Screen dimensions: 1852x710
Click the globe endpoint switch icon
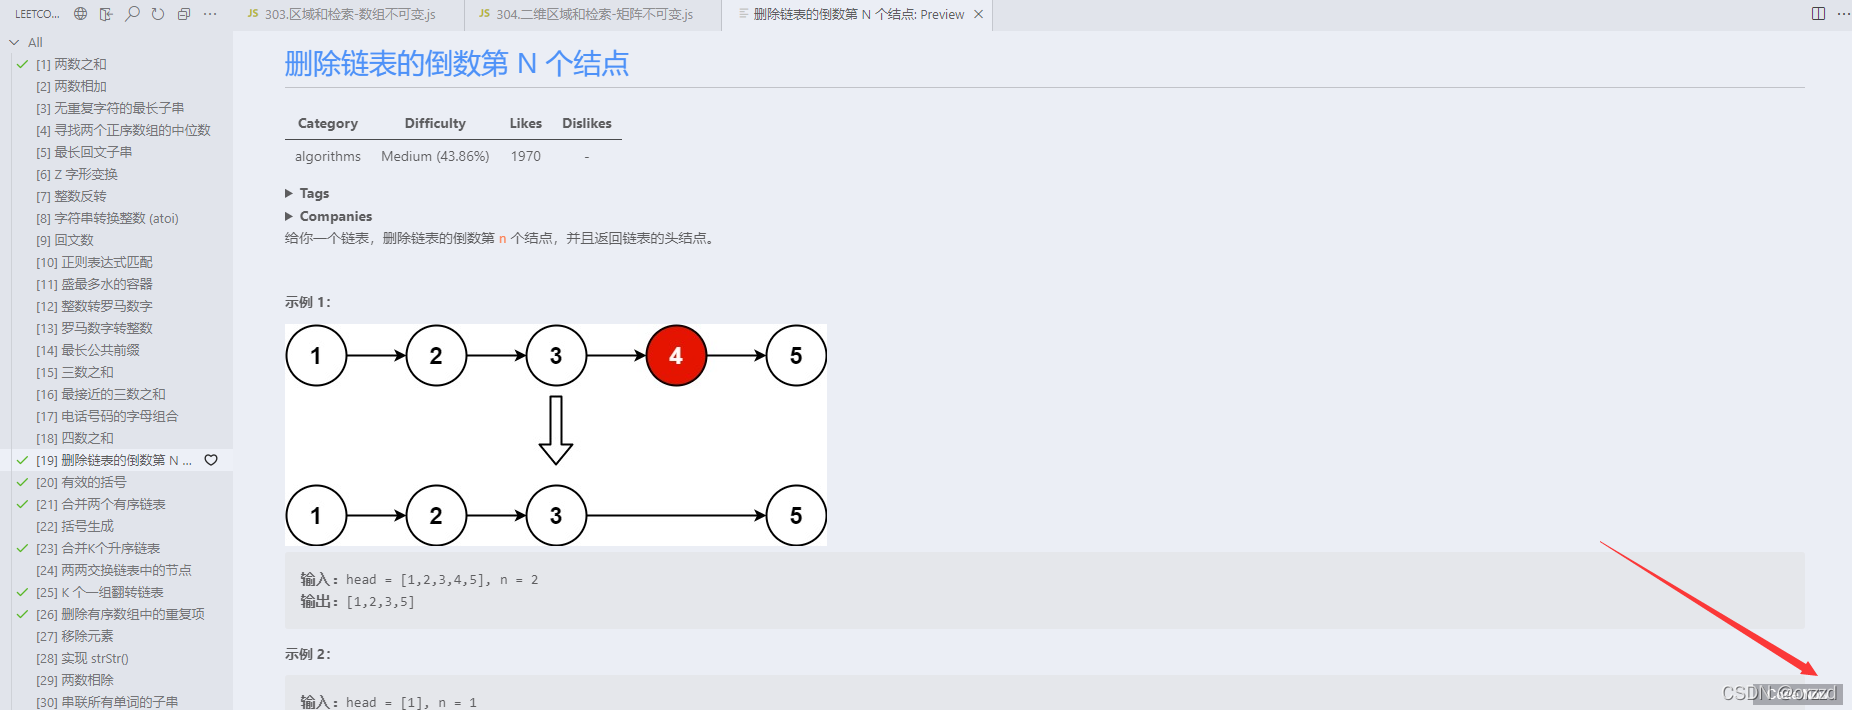(80, 14)
